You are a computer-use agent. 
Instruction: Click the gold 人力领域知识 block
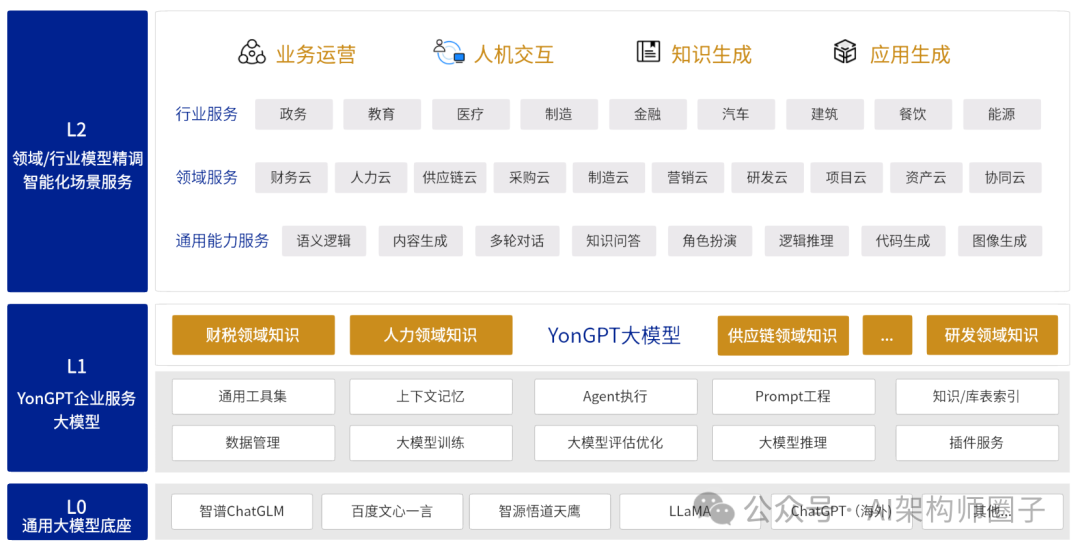click(431, 335)
